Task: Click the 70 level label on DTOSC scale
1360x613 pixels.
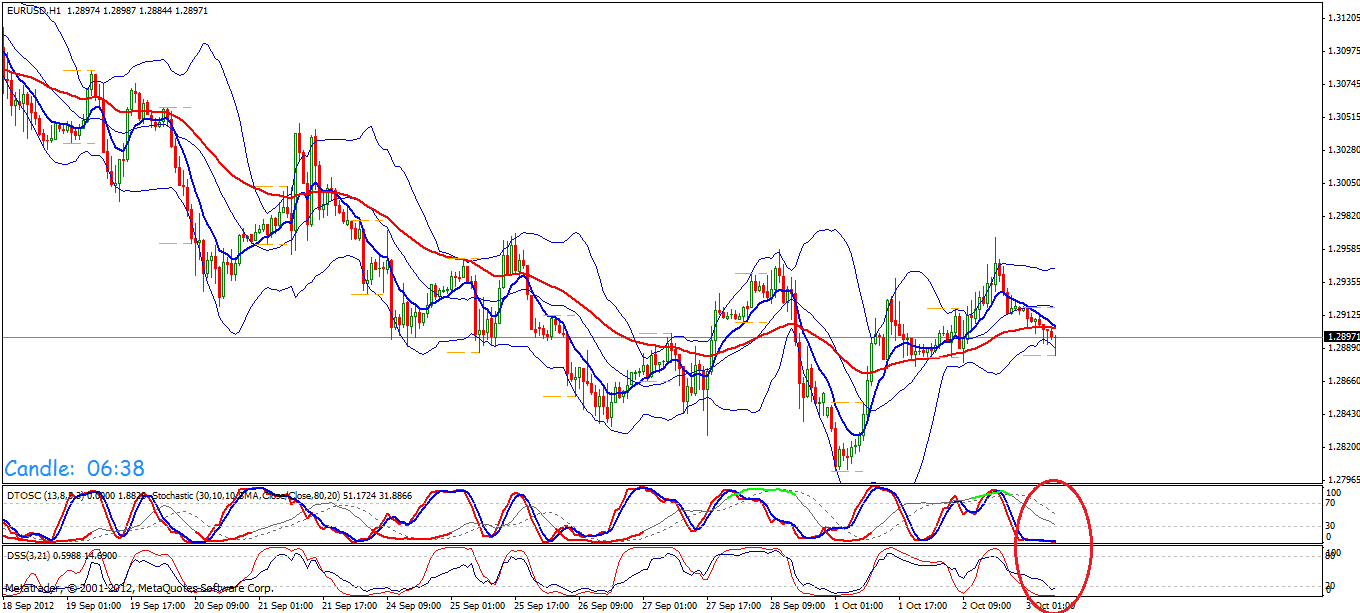Action: click(1328, 503)
